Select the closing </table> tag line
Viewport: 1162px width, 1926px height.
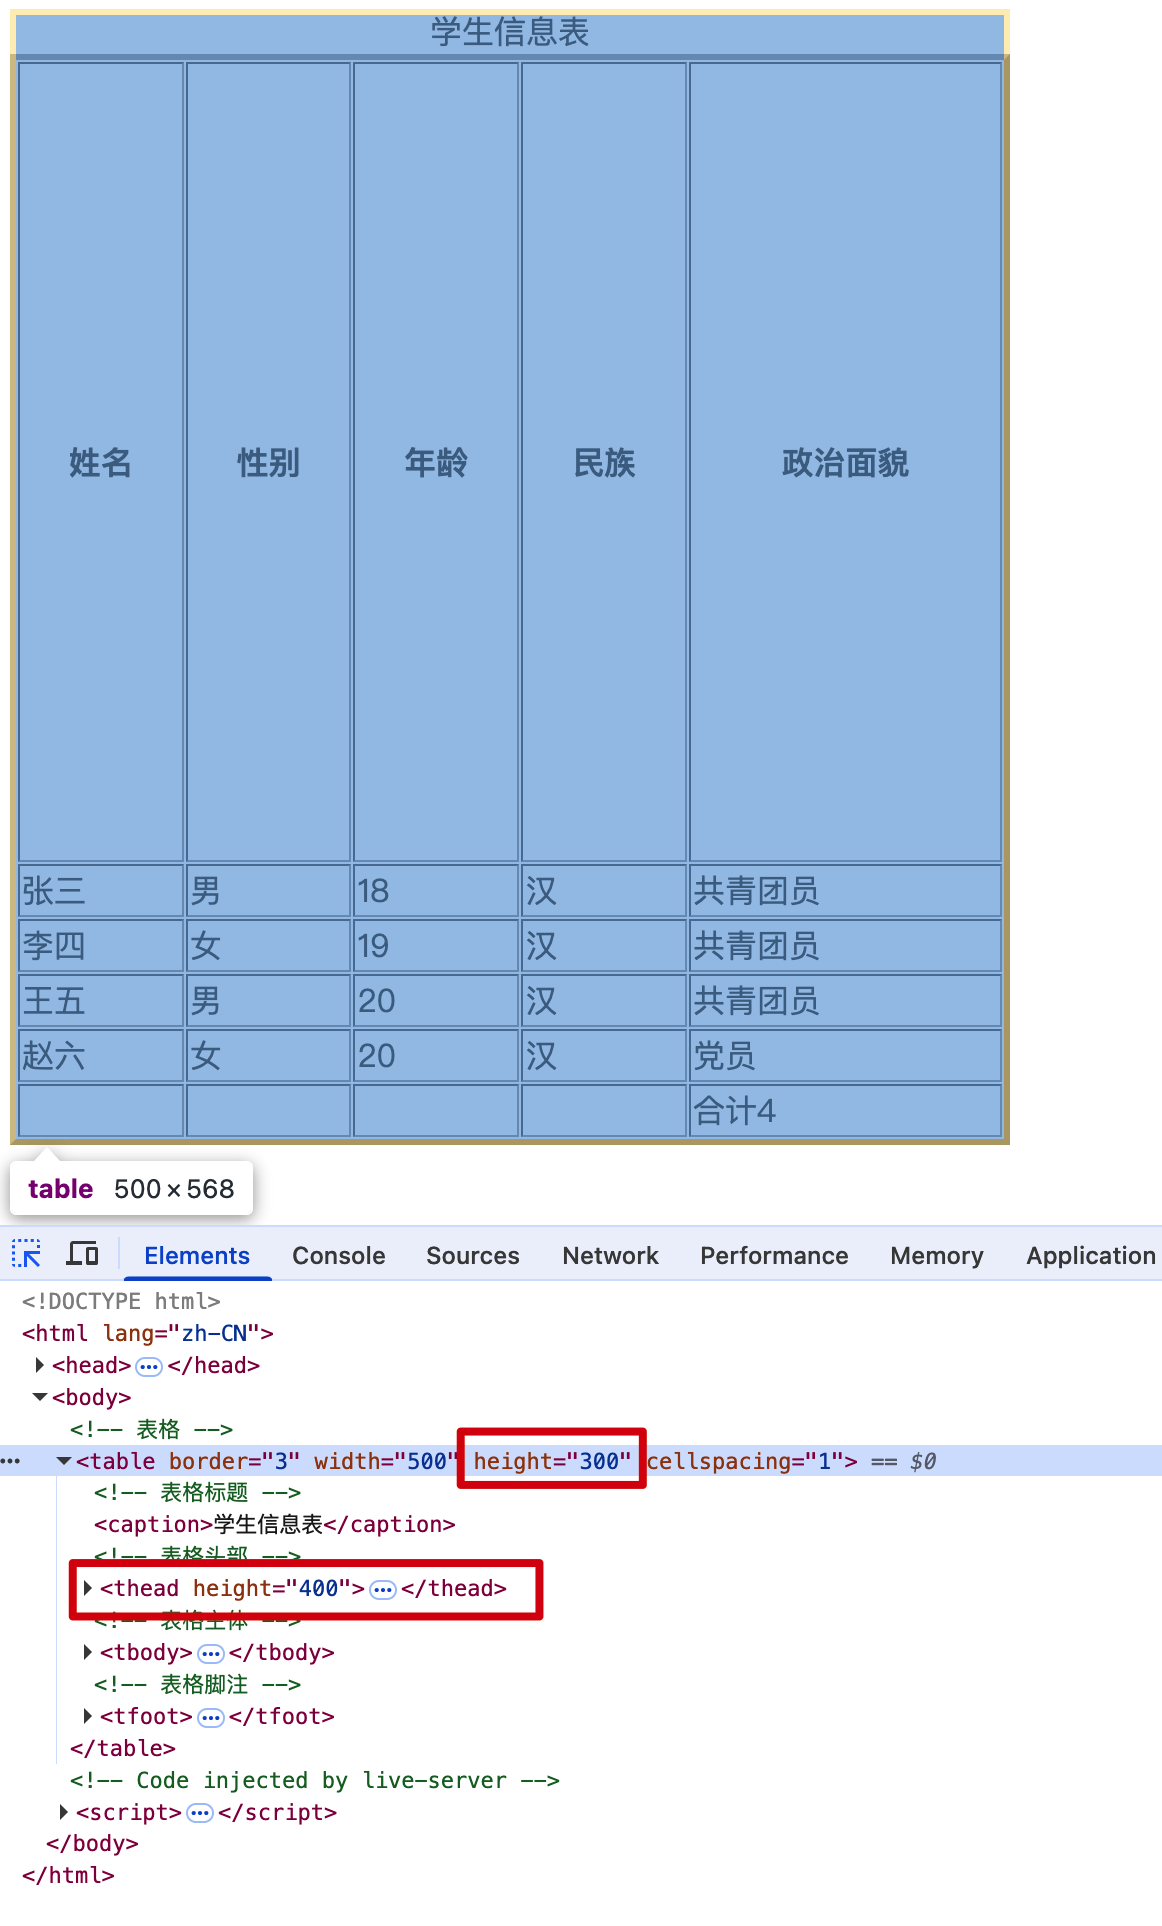[x=123, y=1748]
